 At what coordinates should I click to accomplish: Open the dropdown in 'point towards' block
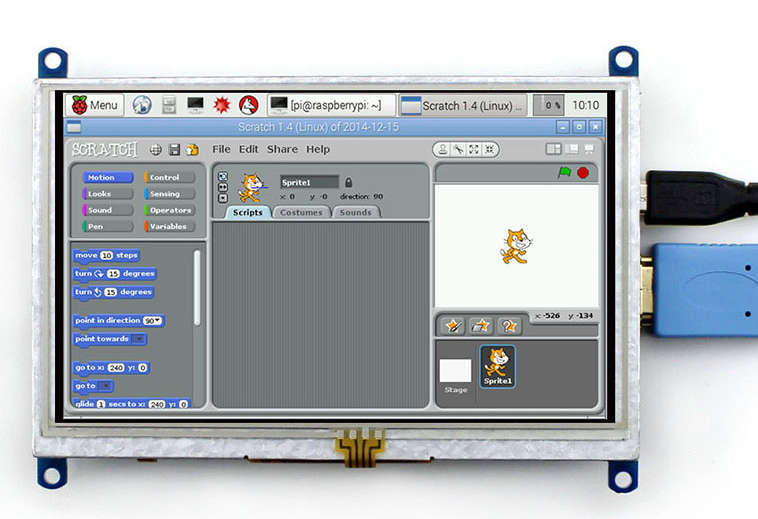tap(138, 339)
